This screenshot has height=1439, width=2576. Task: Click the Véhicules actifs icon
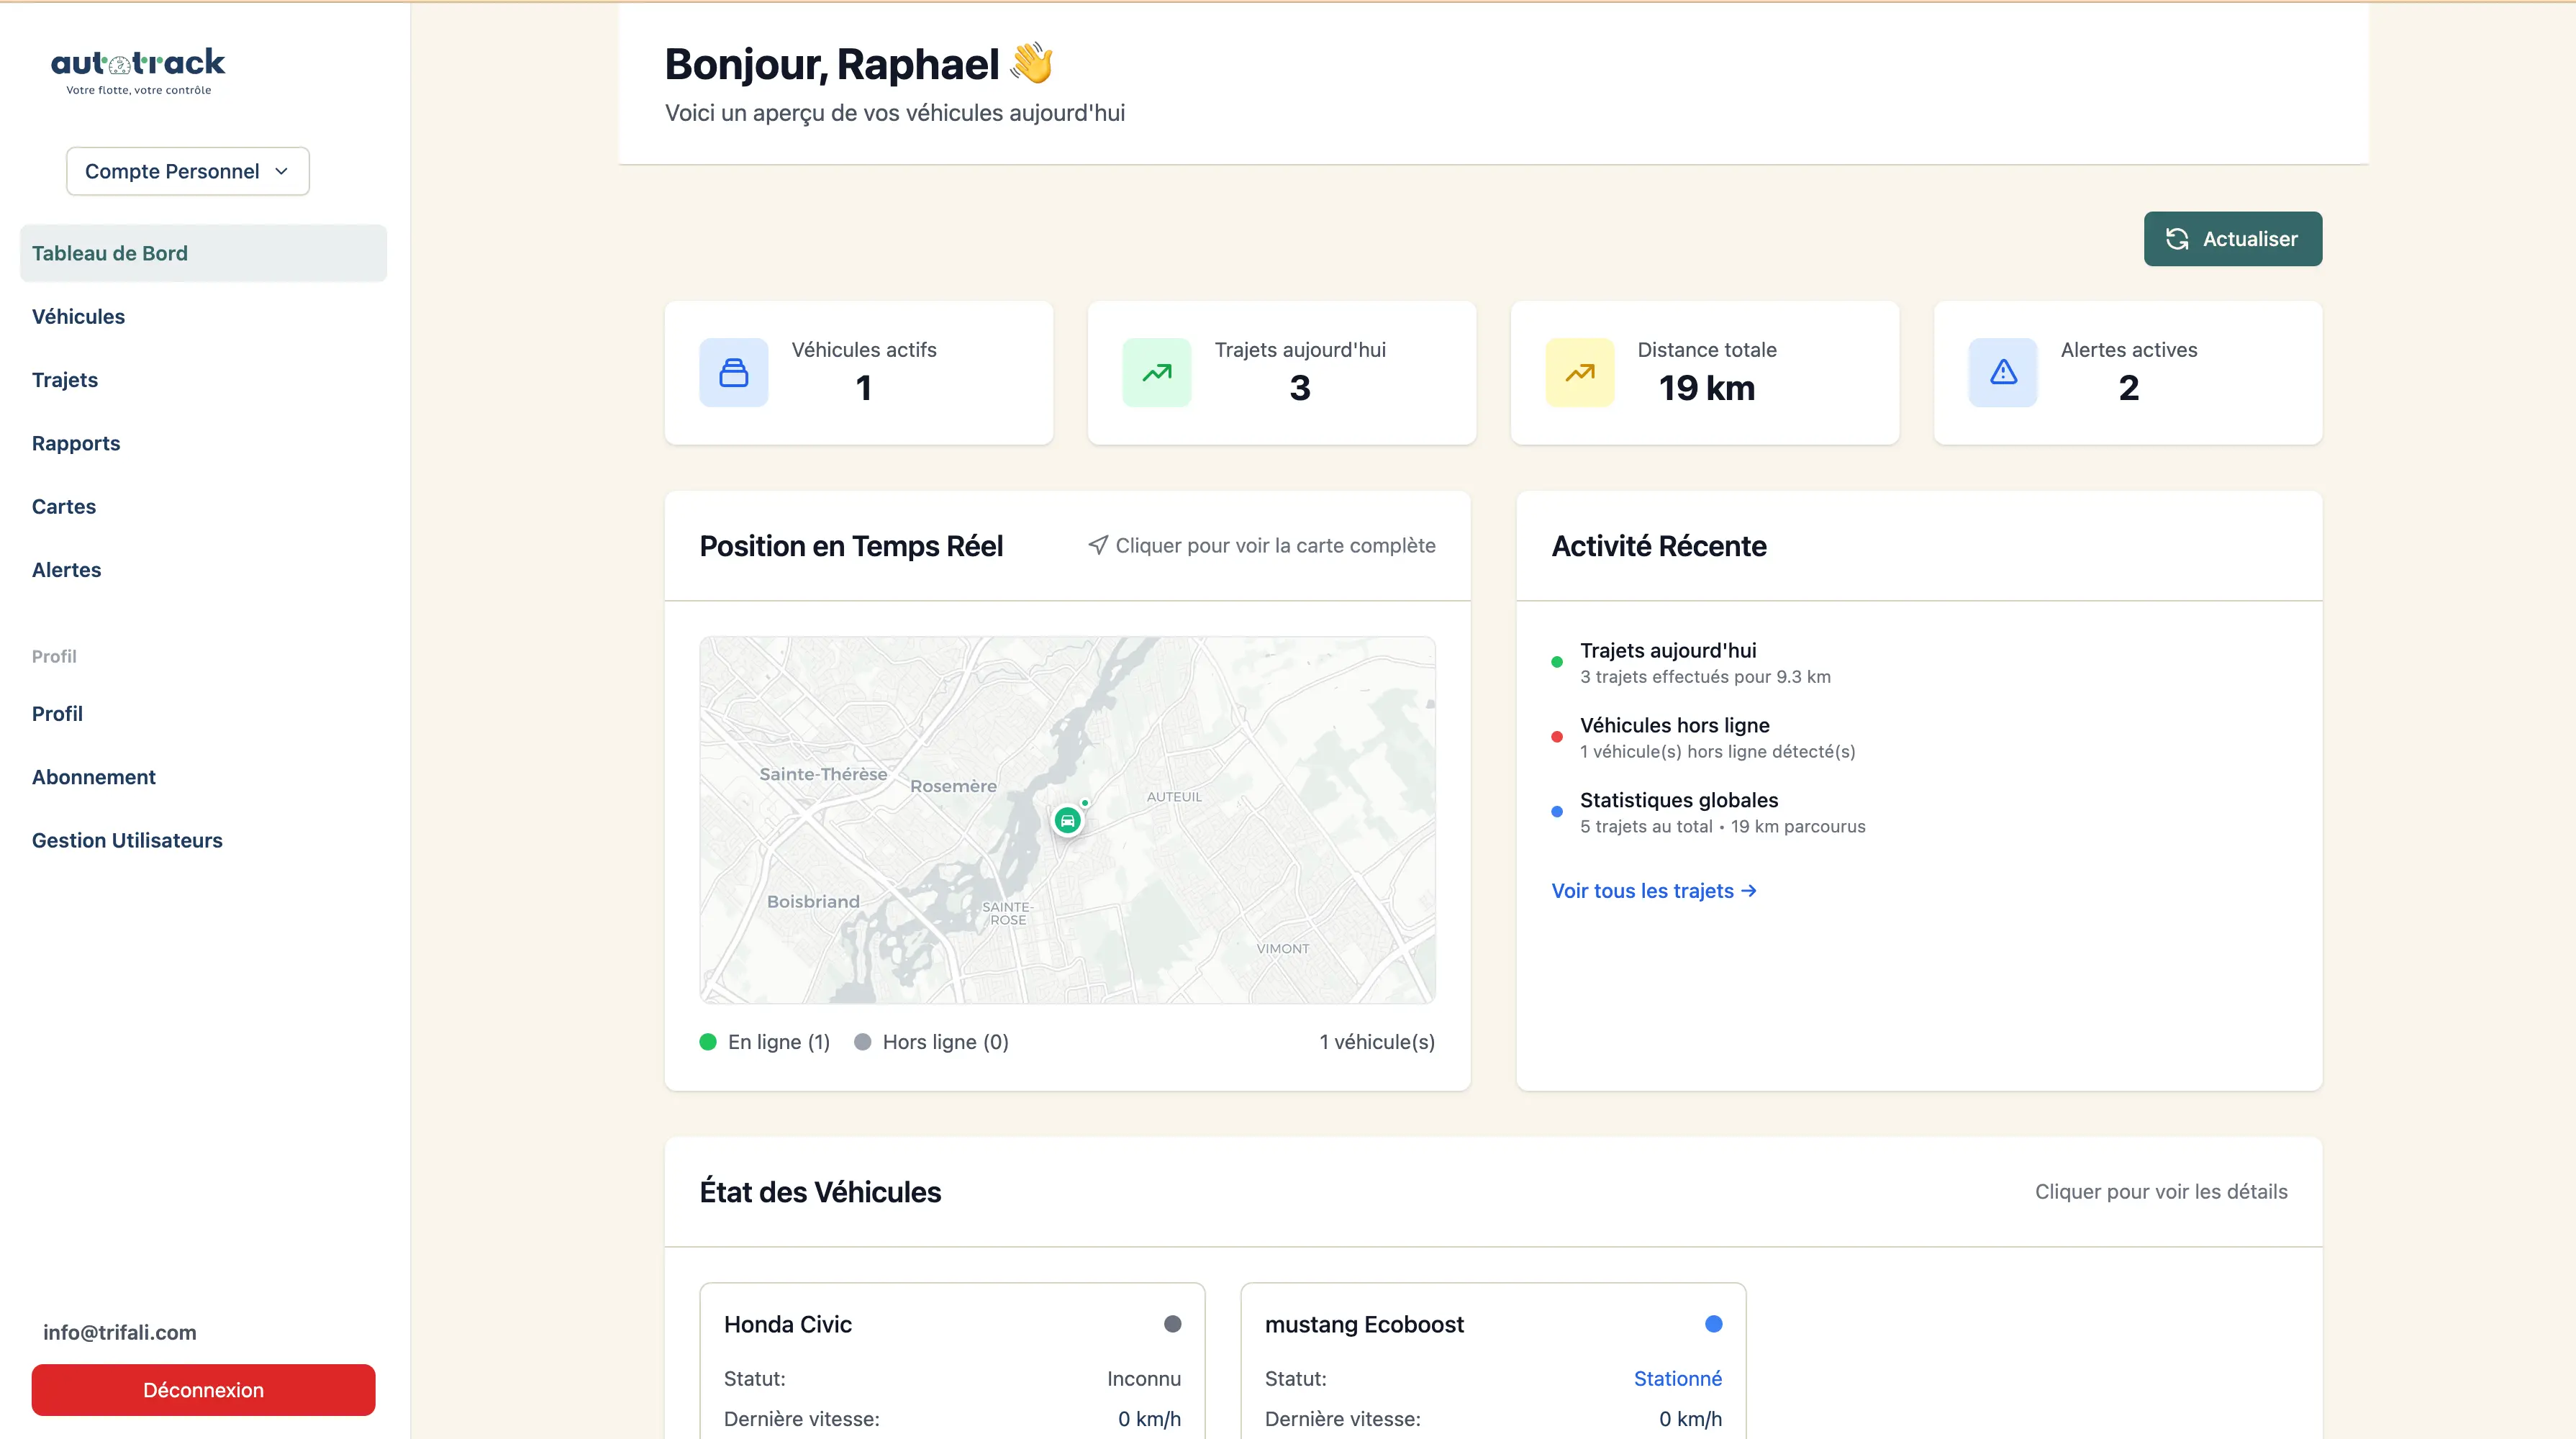point(733,372)
